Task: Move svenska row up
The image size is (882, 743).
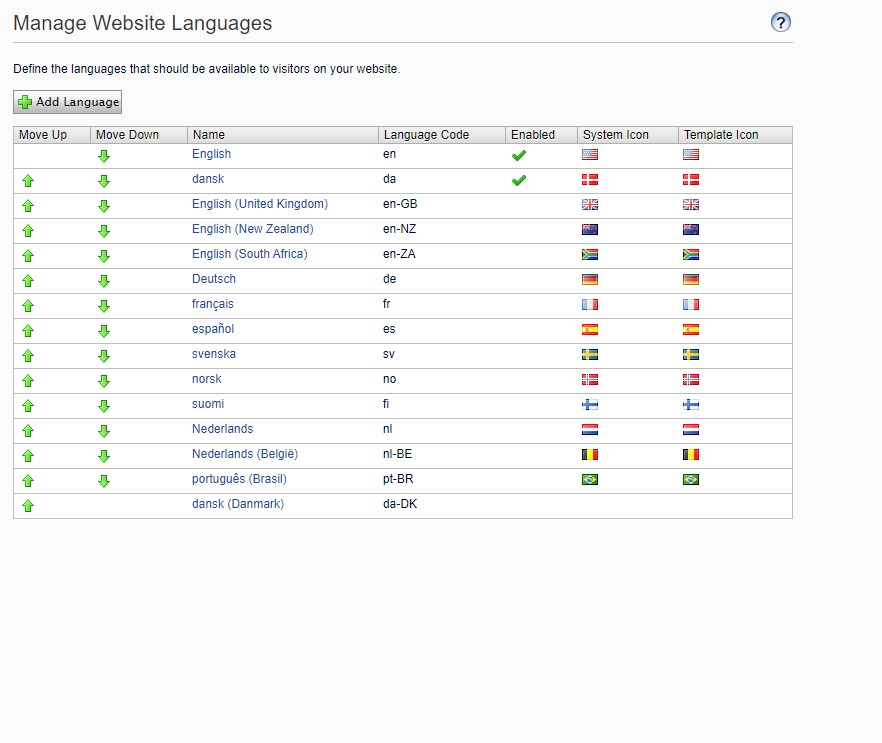Action: [x=28, y=356]
